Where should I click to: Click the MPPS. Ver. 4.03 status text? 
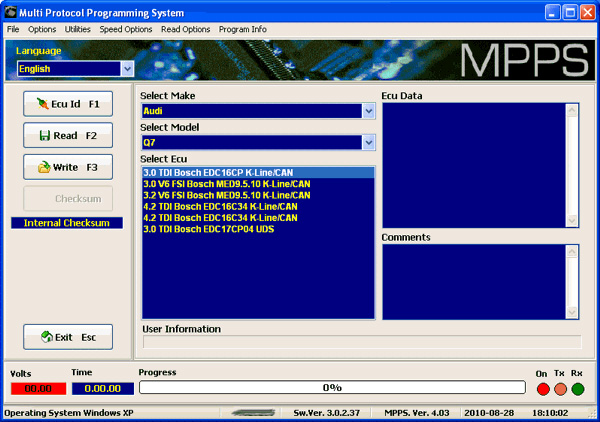click(x=417, y=413)
